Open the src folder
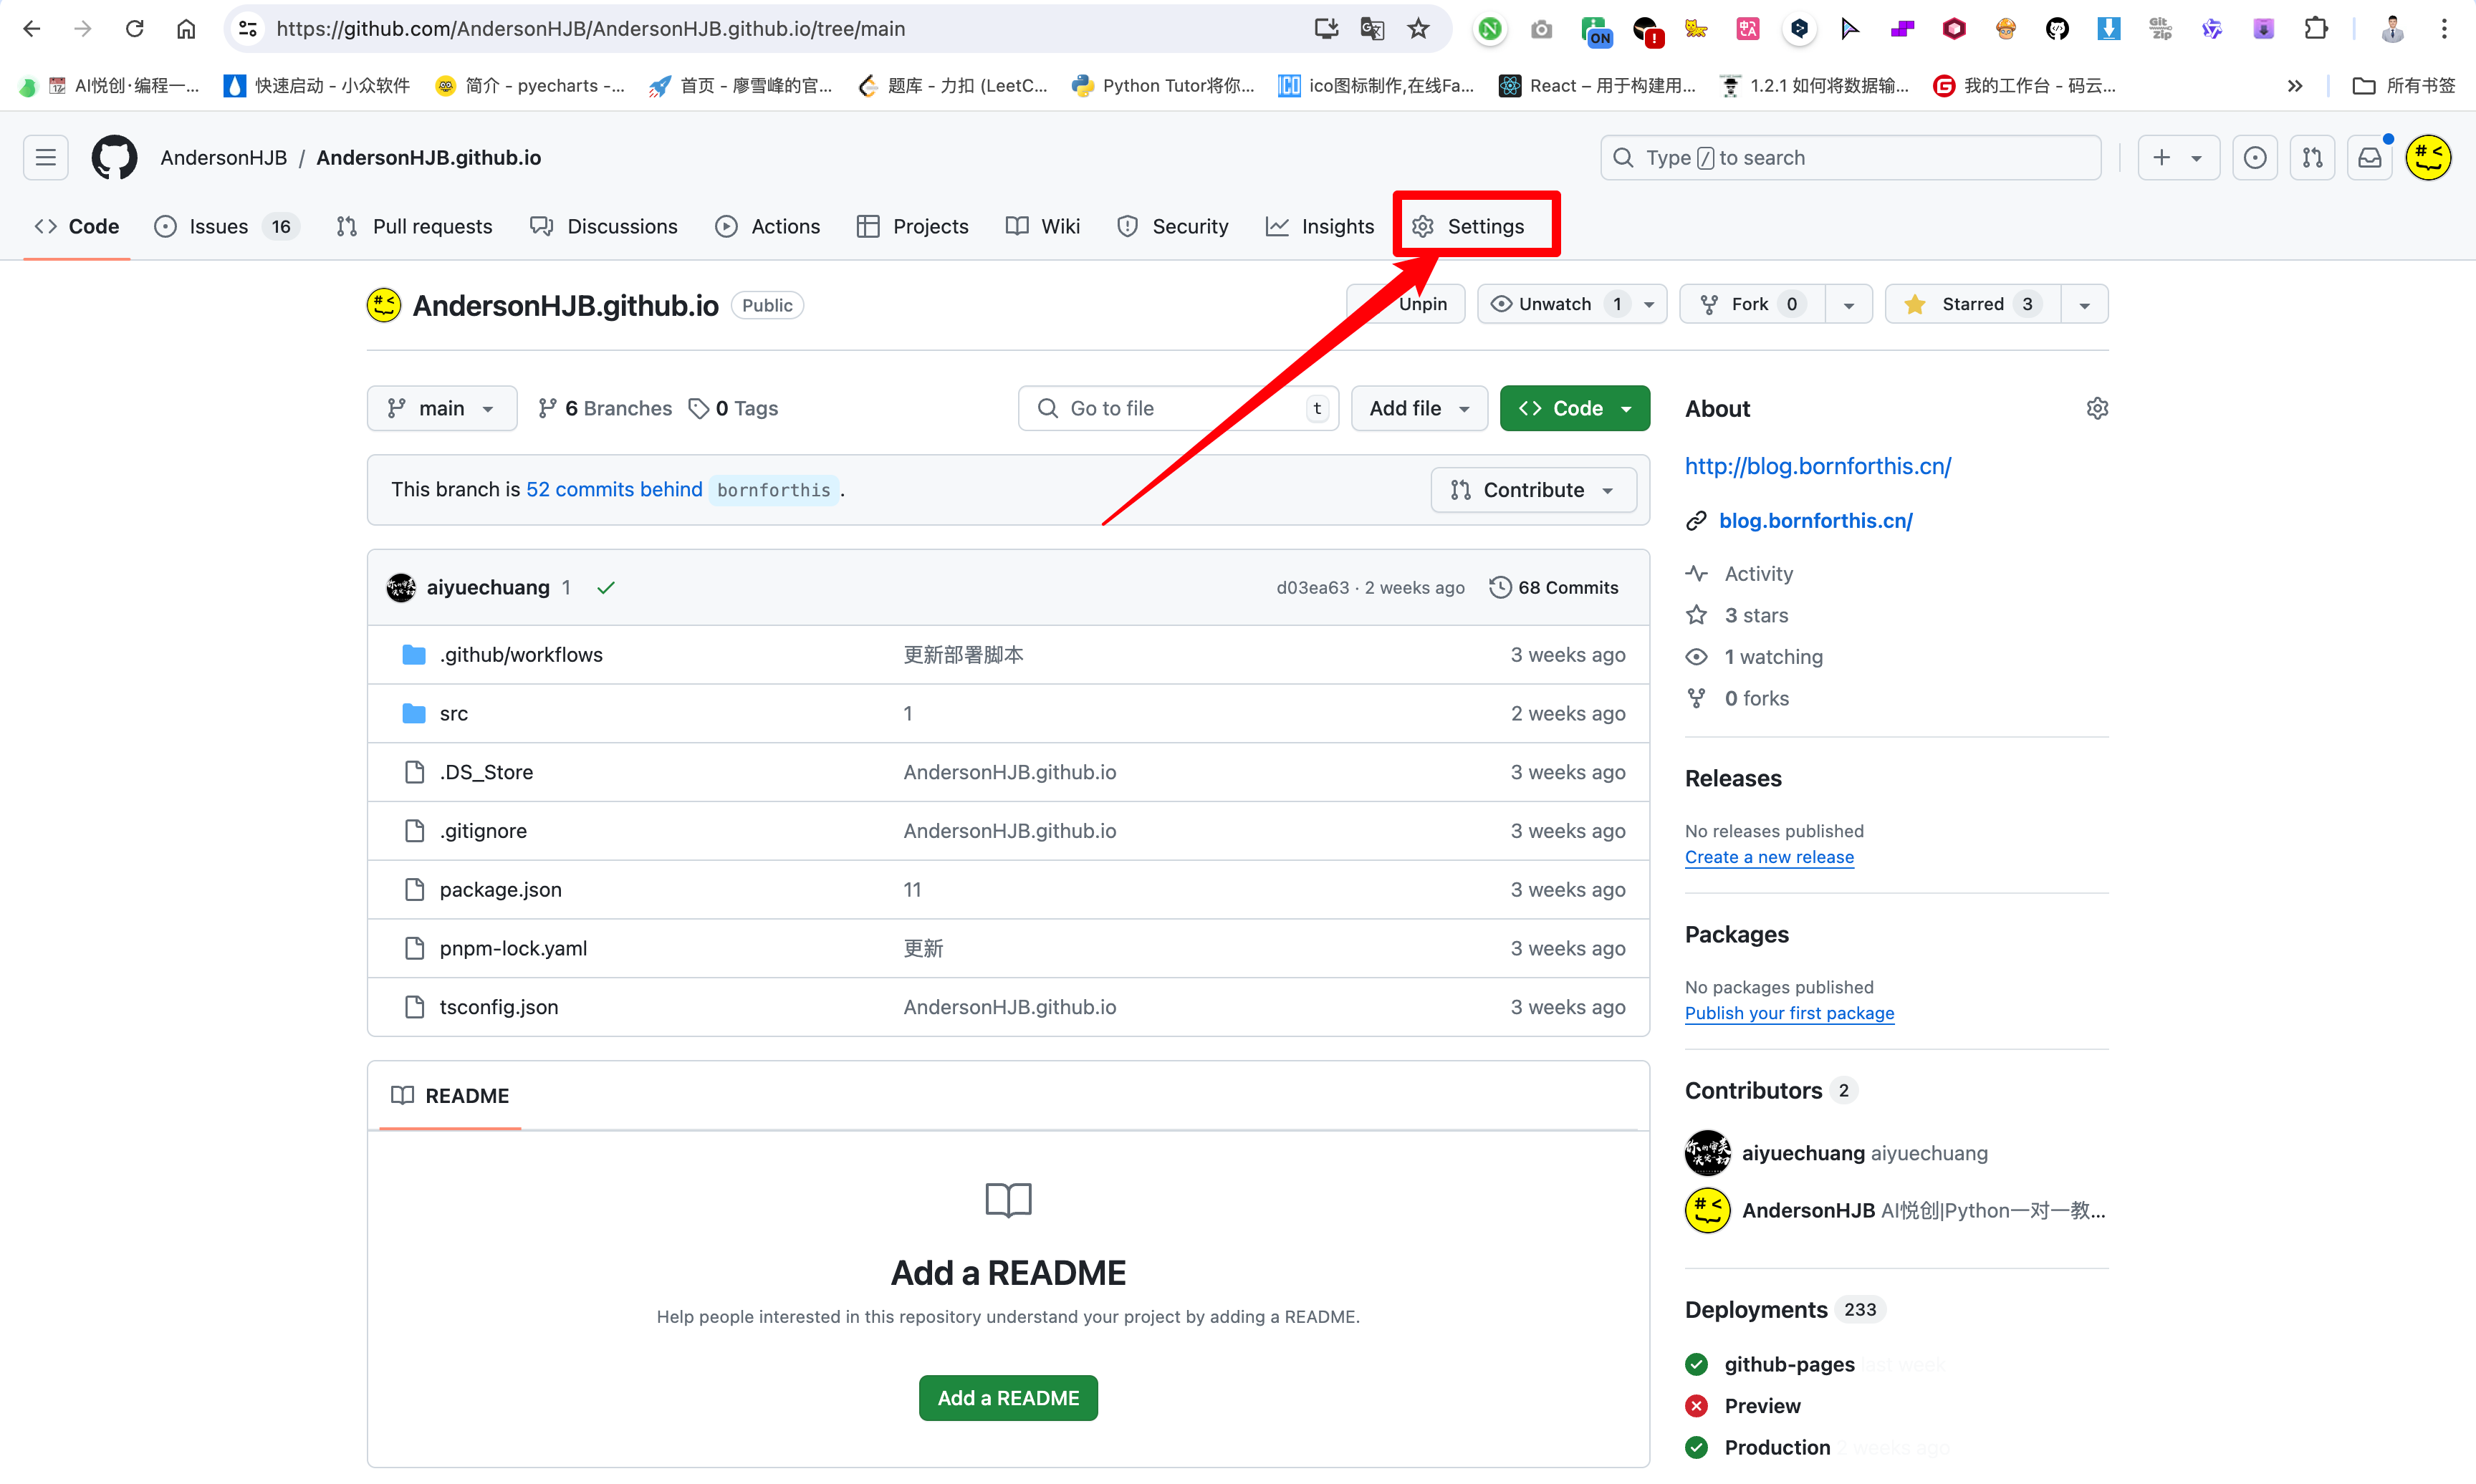2476x1484 pixels. 453,713
